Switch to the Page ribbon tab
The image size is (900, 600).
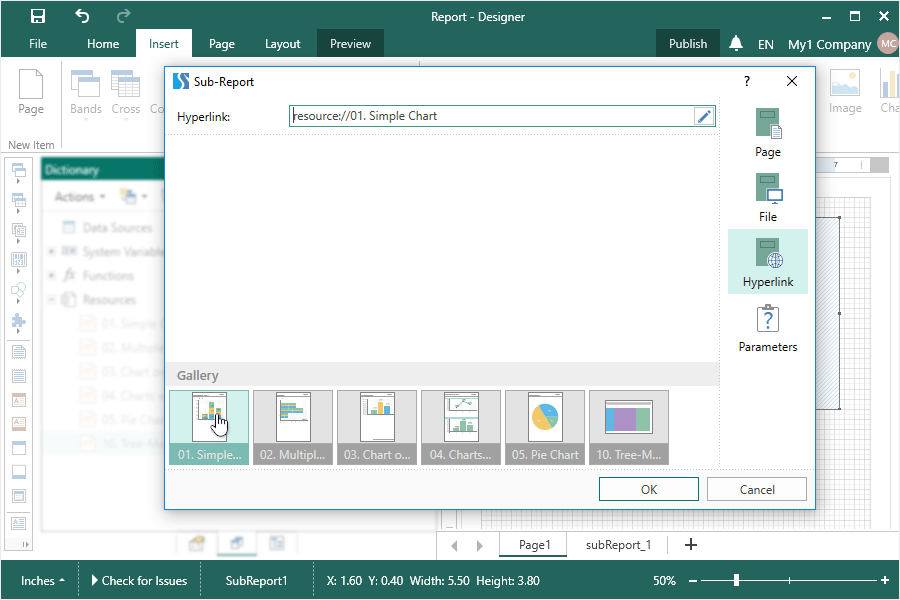(x=222, y=44)
